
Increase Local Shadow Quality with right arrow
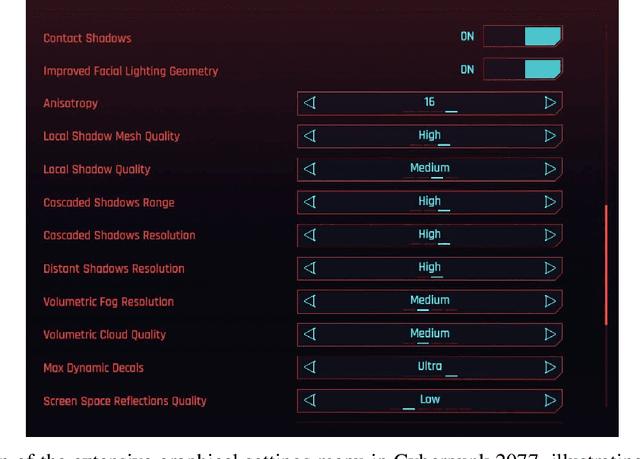(x=550, y=169)
